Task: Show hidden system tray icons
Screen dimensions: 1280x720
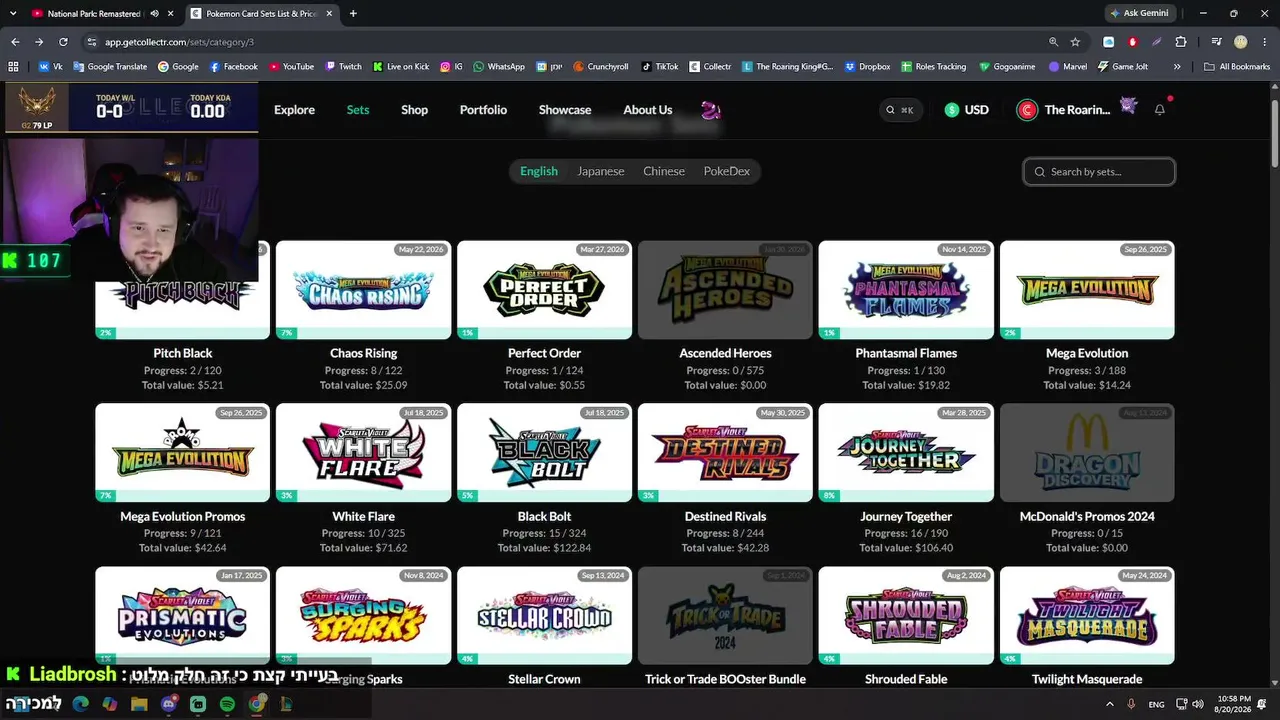Action: (x=1111, y=704)
